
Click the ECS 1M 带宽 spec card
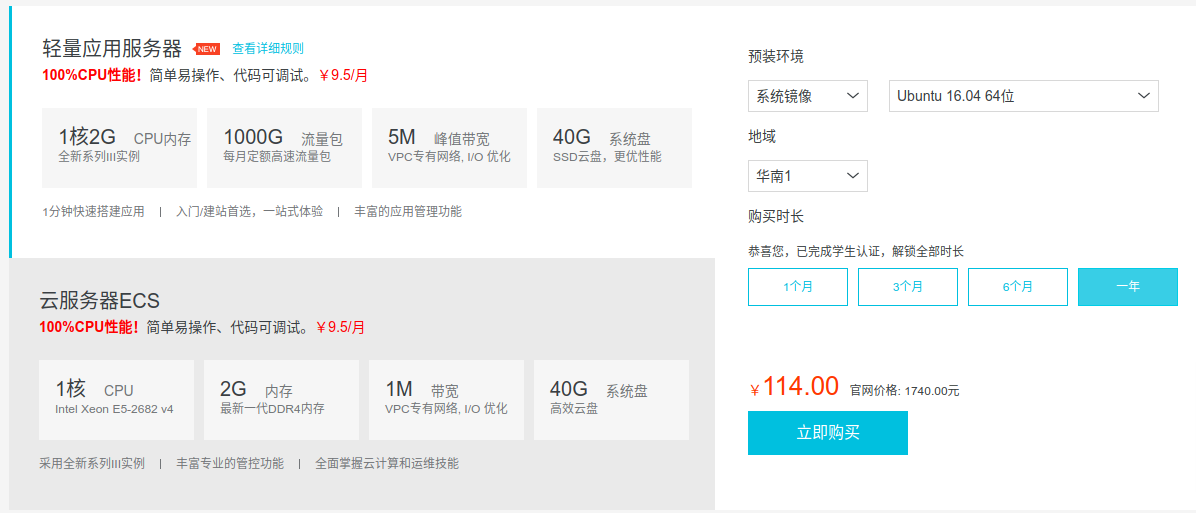coord(446,400)
